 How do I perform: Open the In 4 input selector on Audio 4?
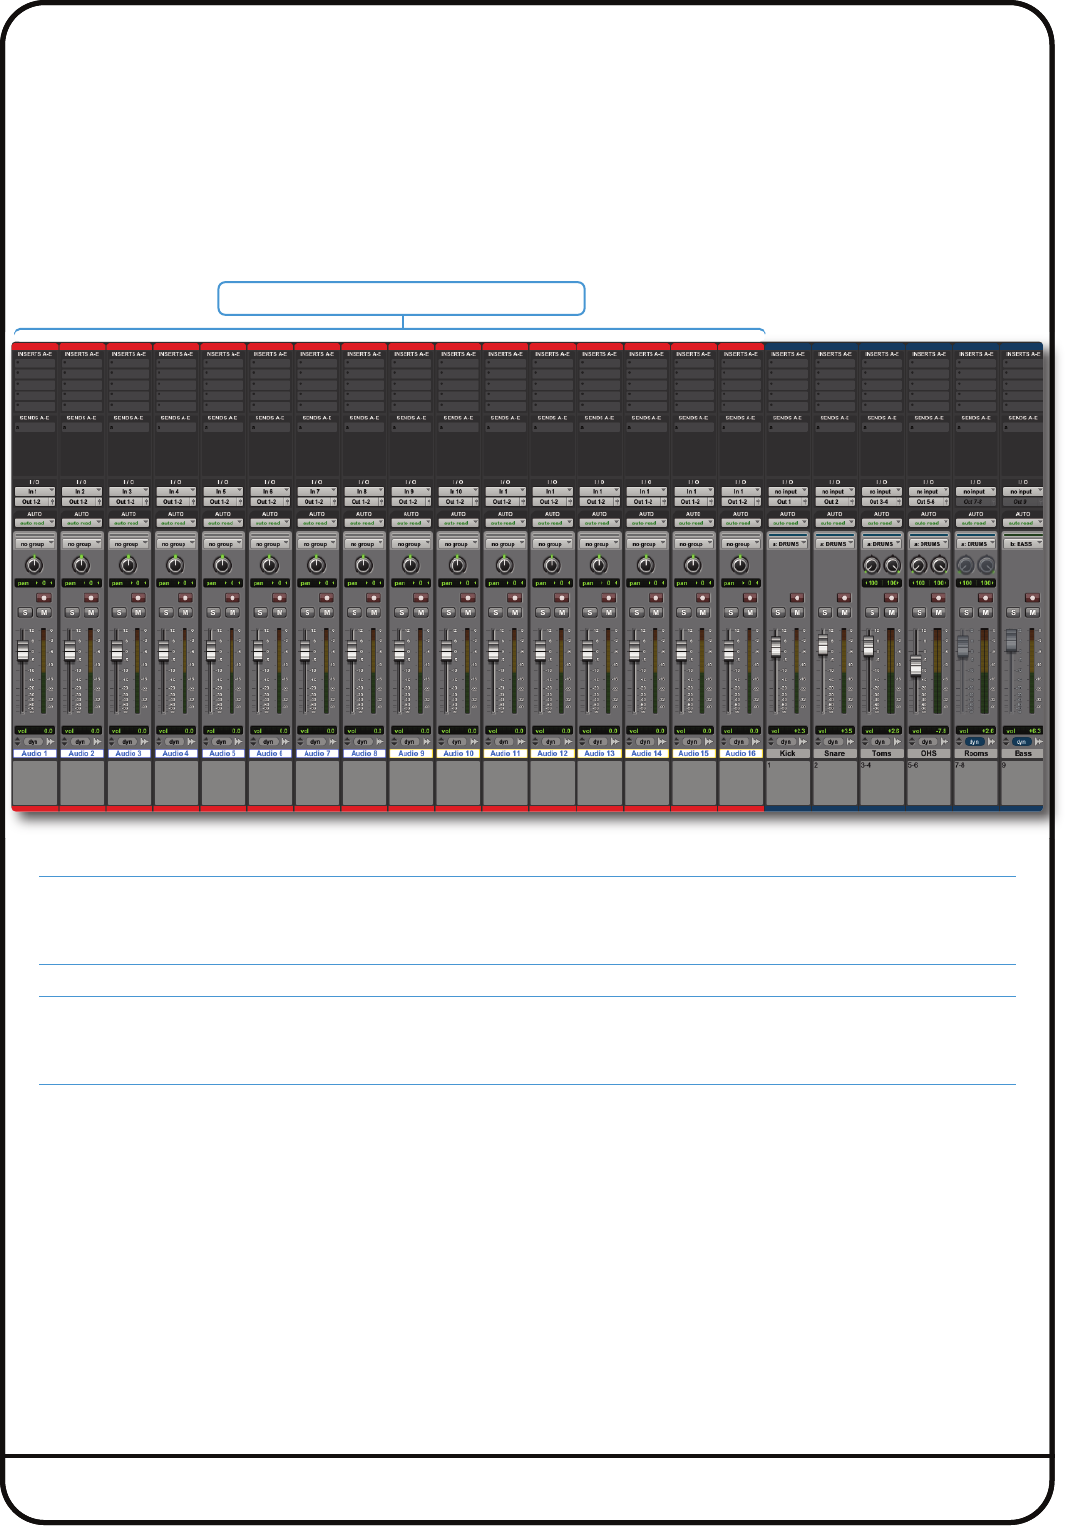(176, 492)
